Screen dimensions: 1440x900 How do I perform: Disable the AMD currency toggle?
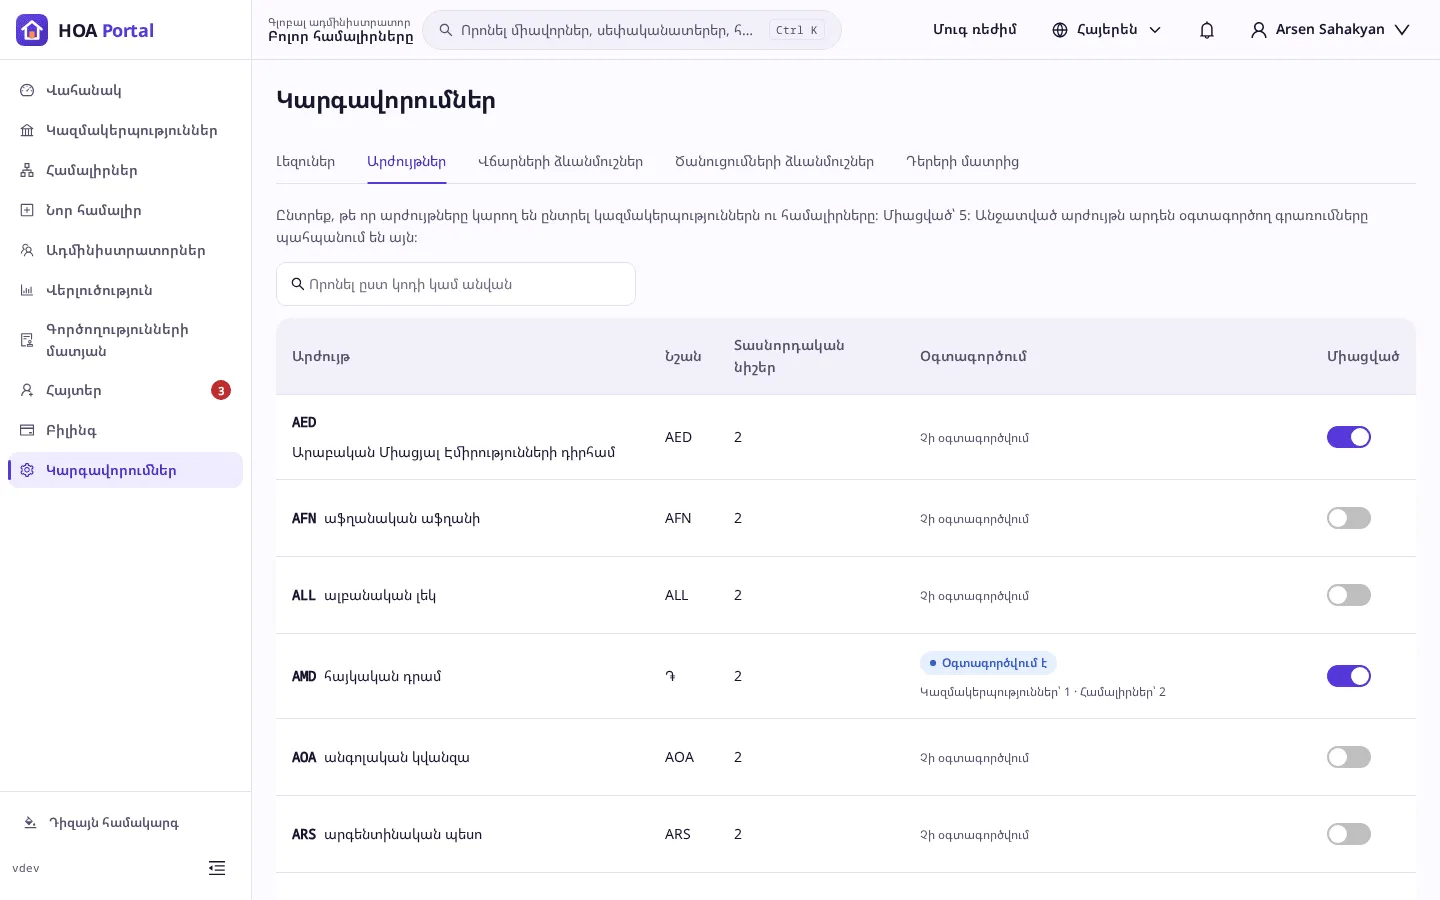(x=1349, y=676)
